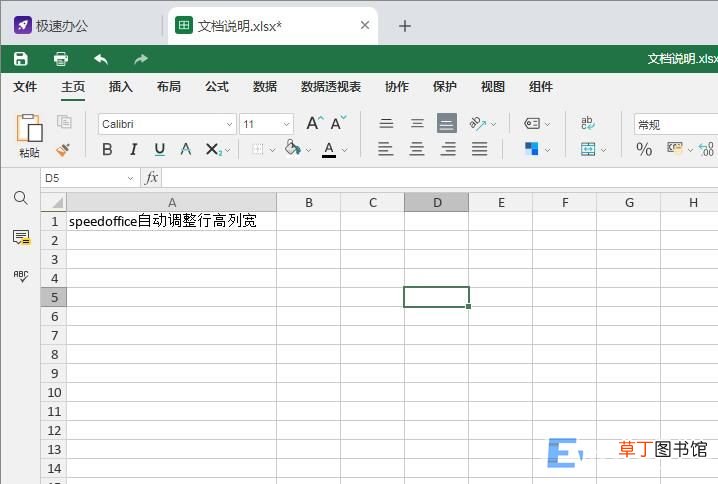The height and width of the screenshot is (484, 718).
Task: Switch to the 极速办公 home tab
Action: (x=51, y=26)
